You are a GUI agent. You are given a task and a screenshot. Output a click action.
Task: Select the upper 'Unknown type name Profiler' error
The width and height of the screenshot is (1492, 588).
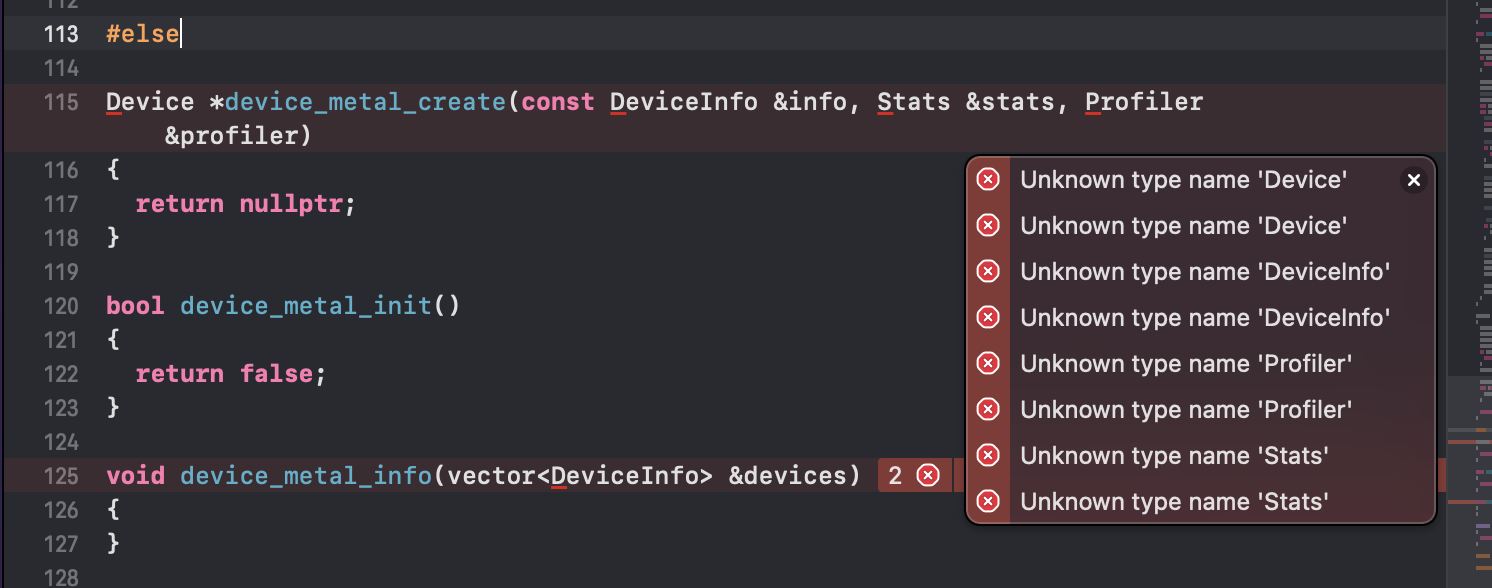click(1186, 364)
